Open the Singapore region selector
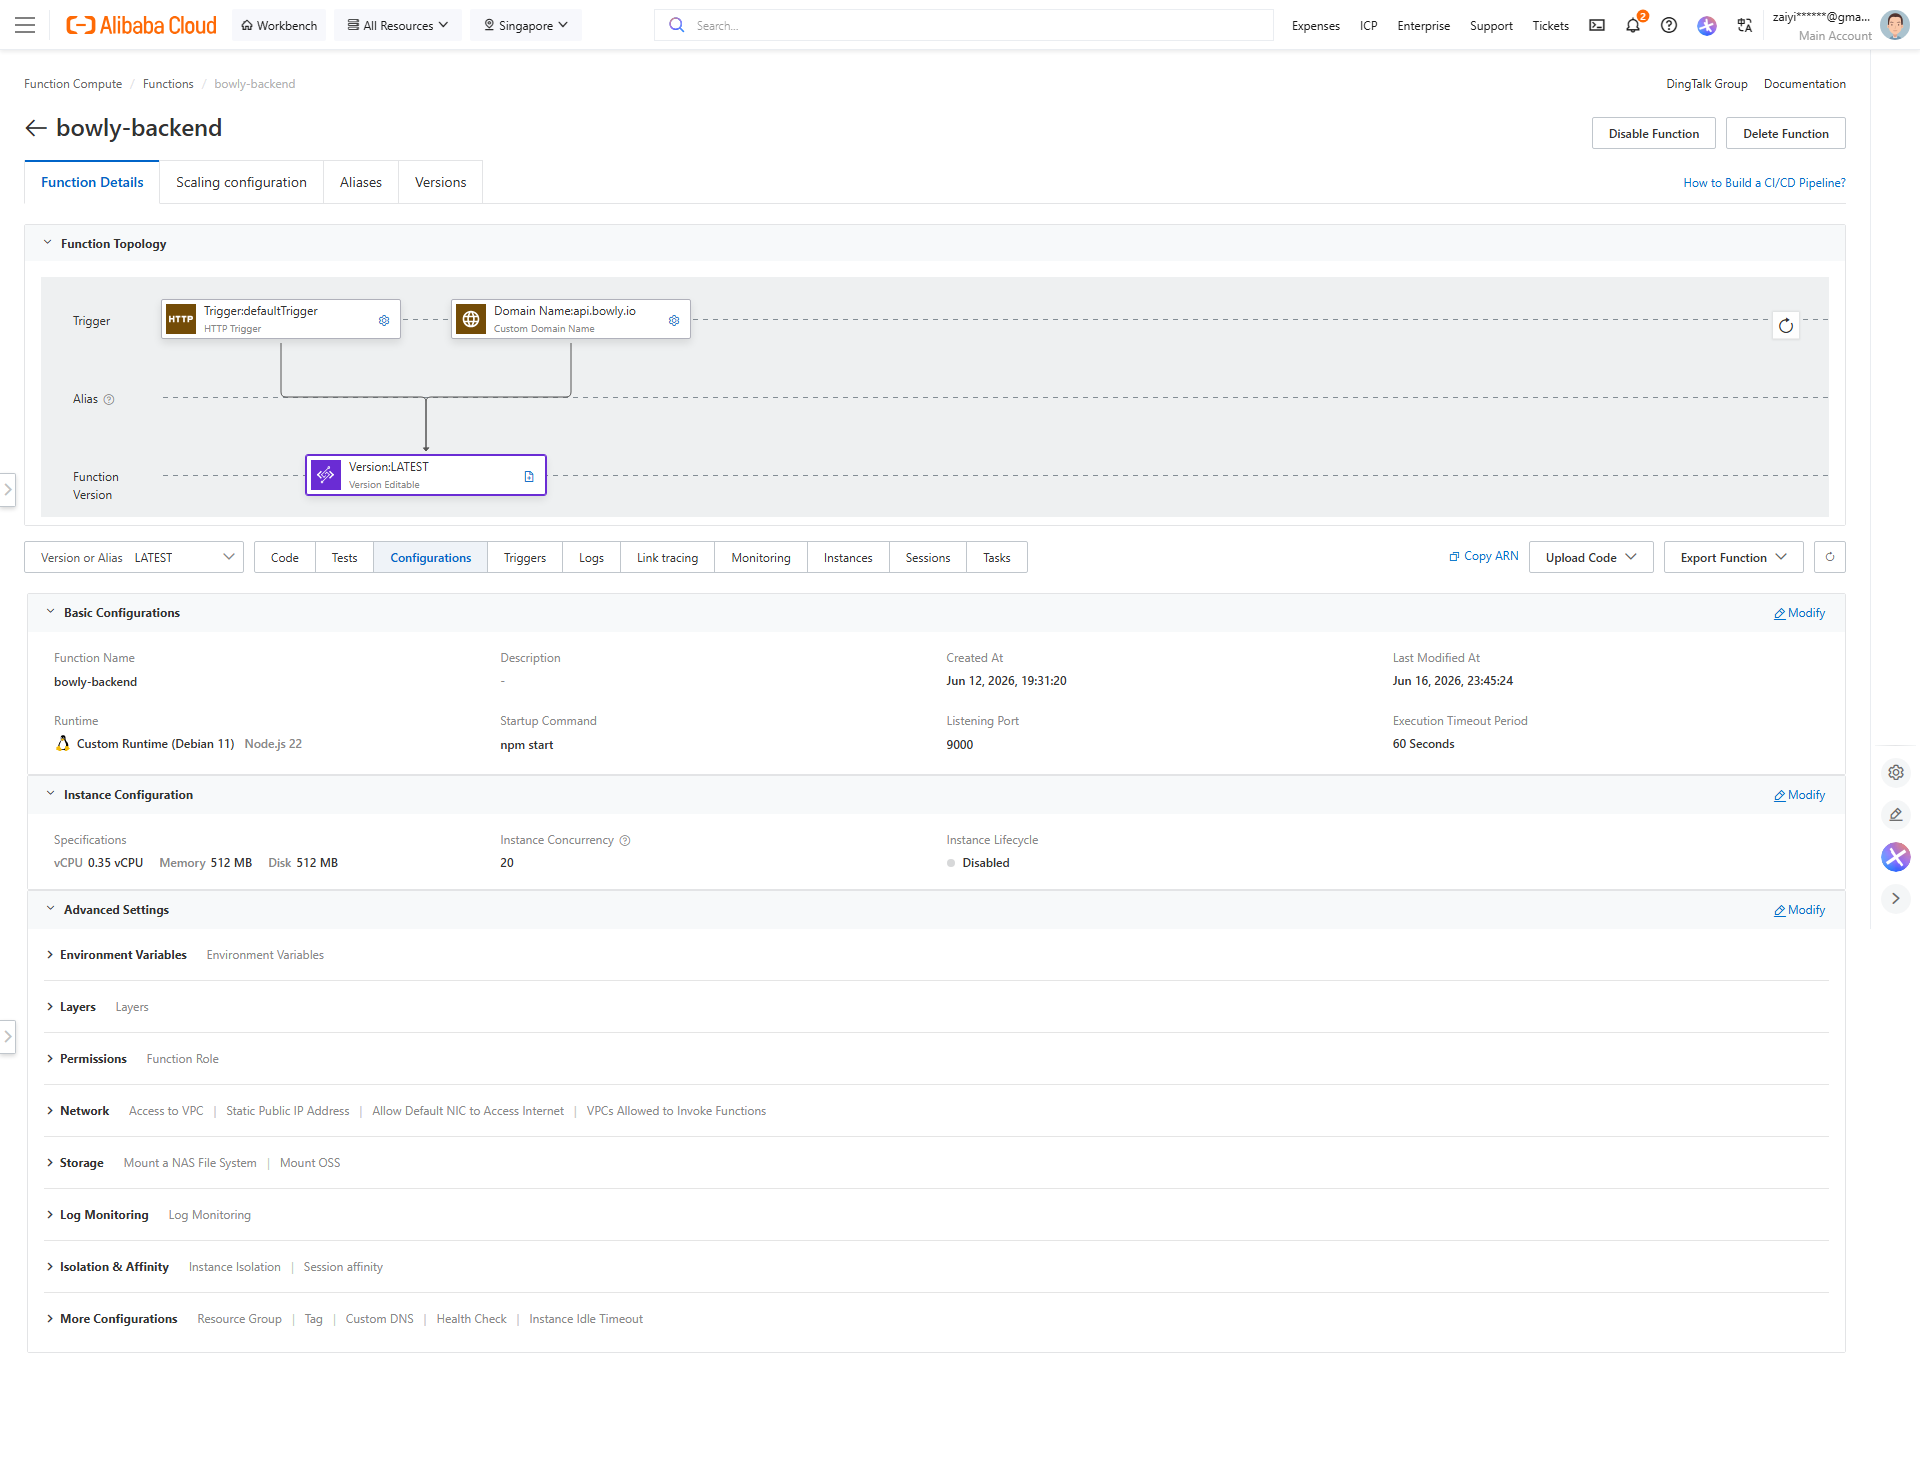The image size is (1920, 1476). (x=526, y=25)
